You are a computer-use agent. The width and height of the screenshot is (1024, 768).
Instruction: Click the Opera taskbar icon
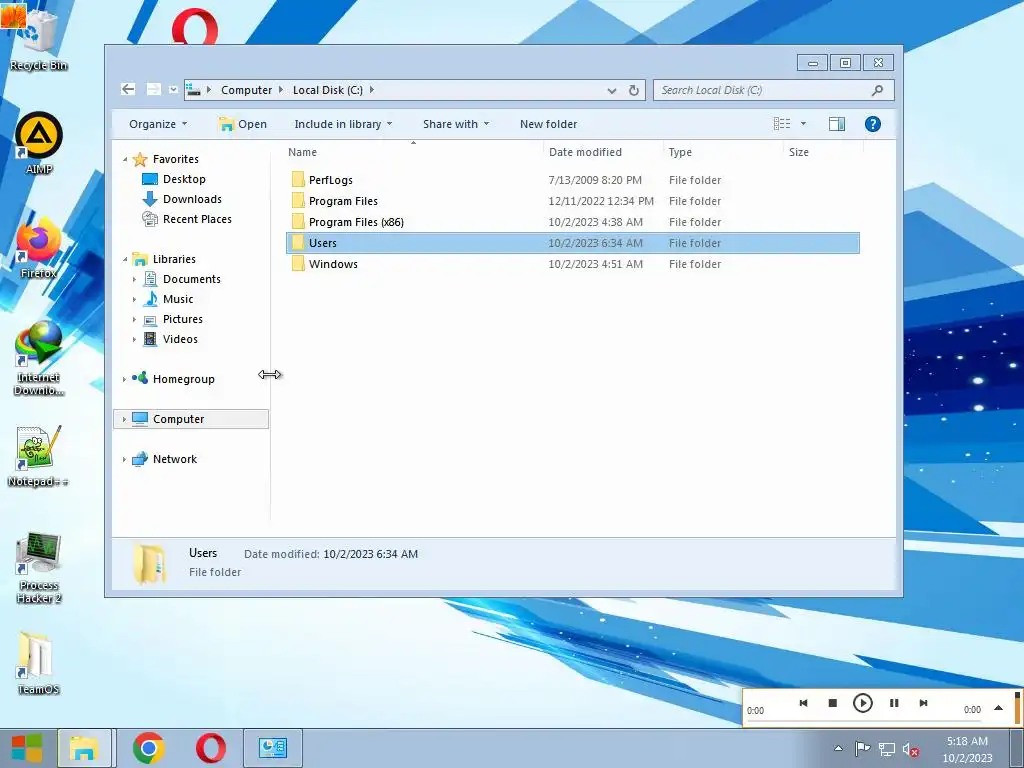click(210, 748)
